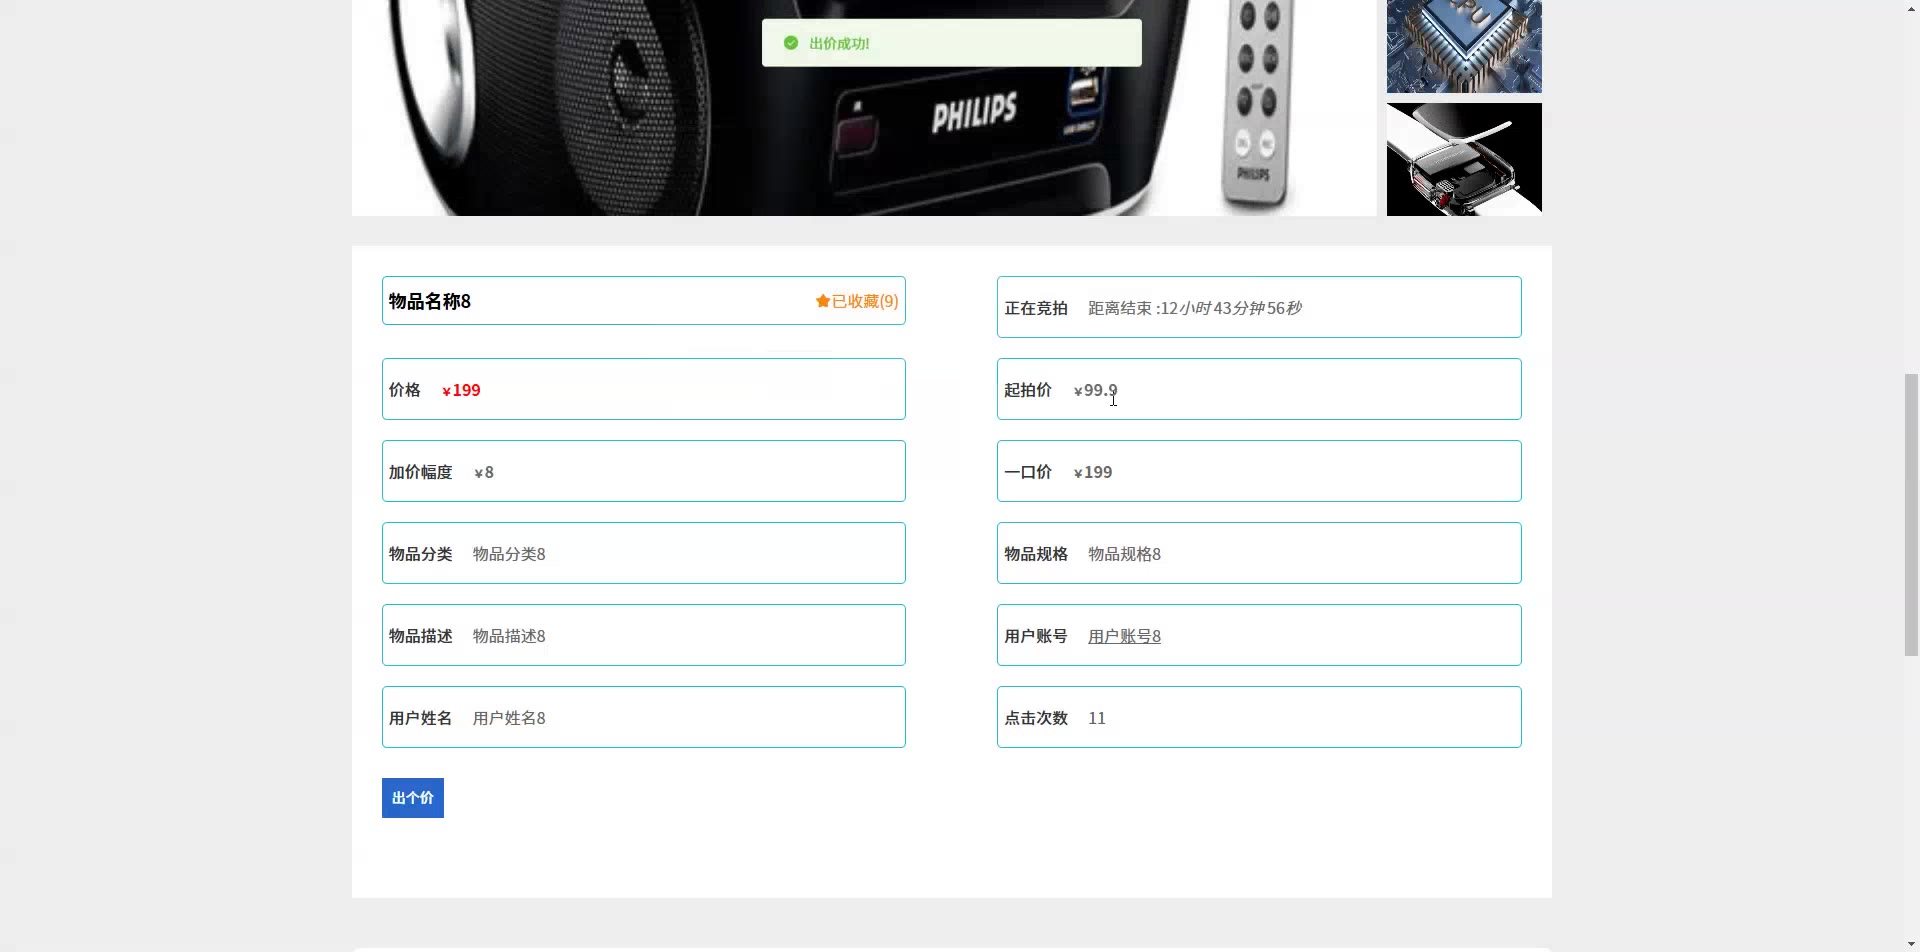Click the 出个价 bid button
Viewport: 1920px width, 952px height.
point(413,798)
